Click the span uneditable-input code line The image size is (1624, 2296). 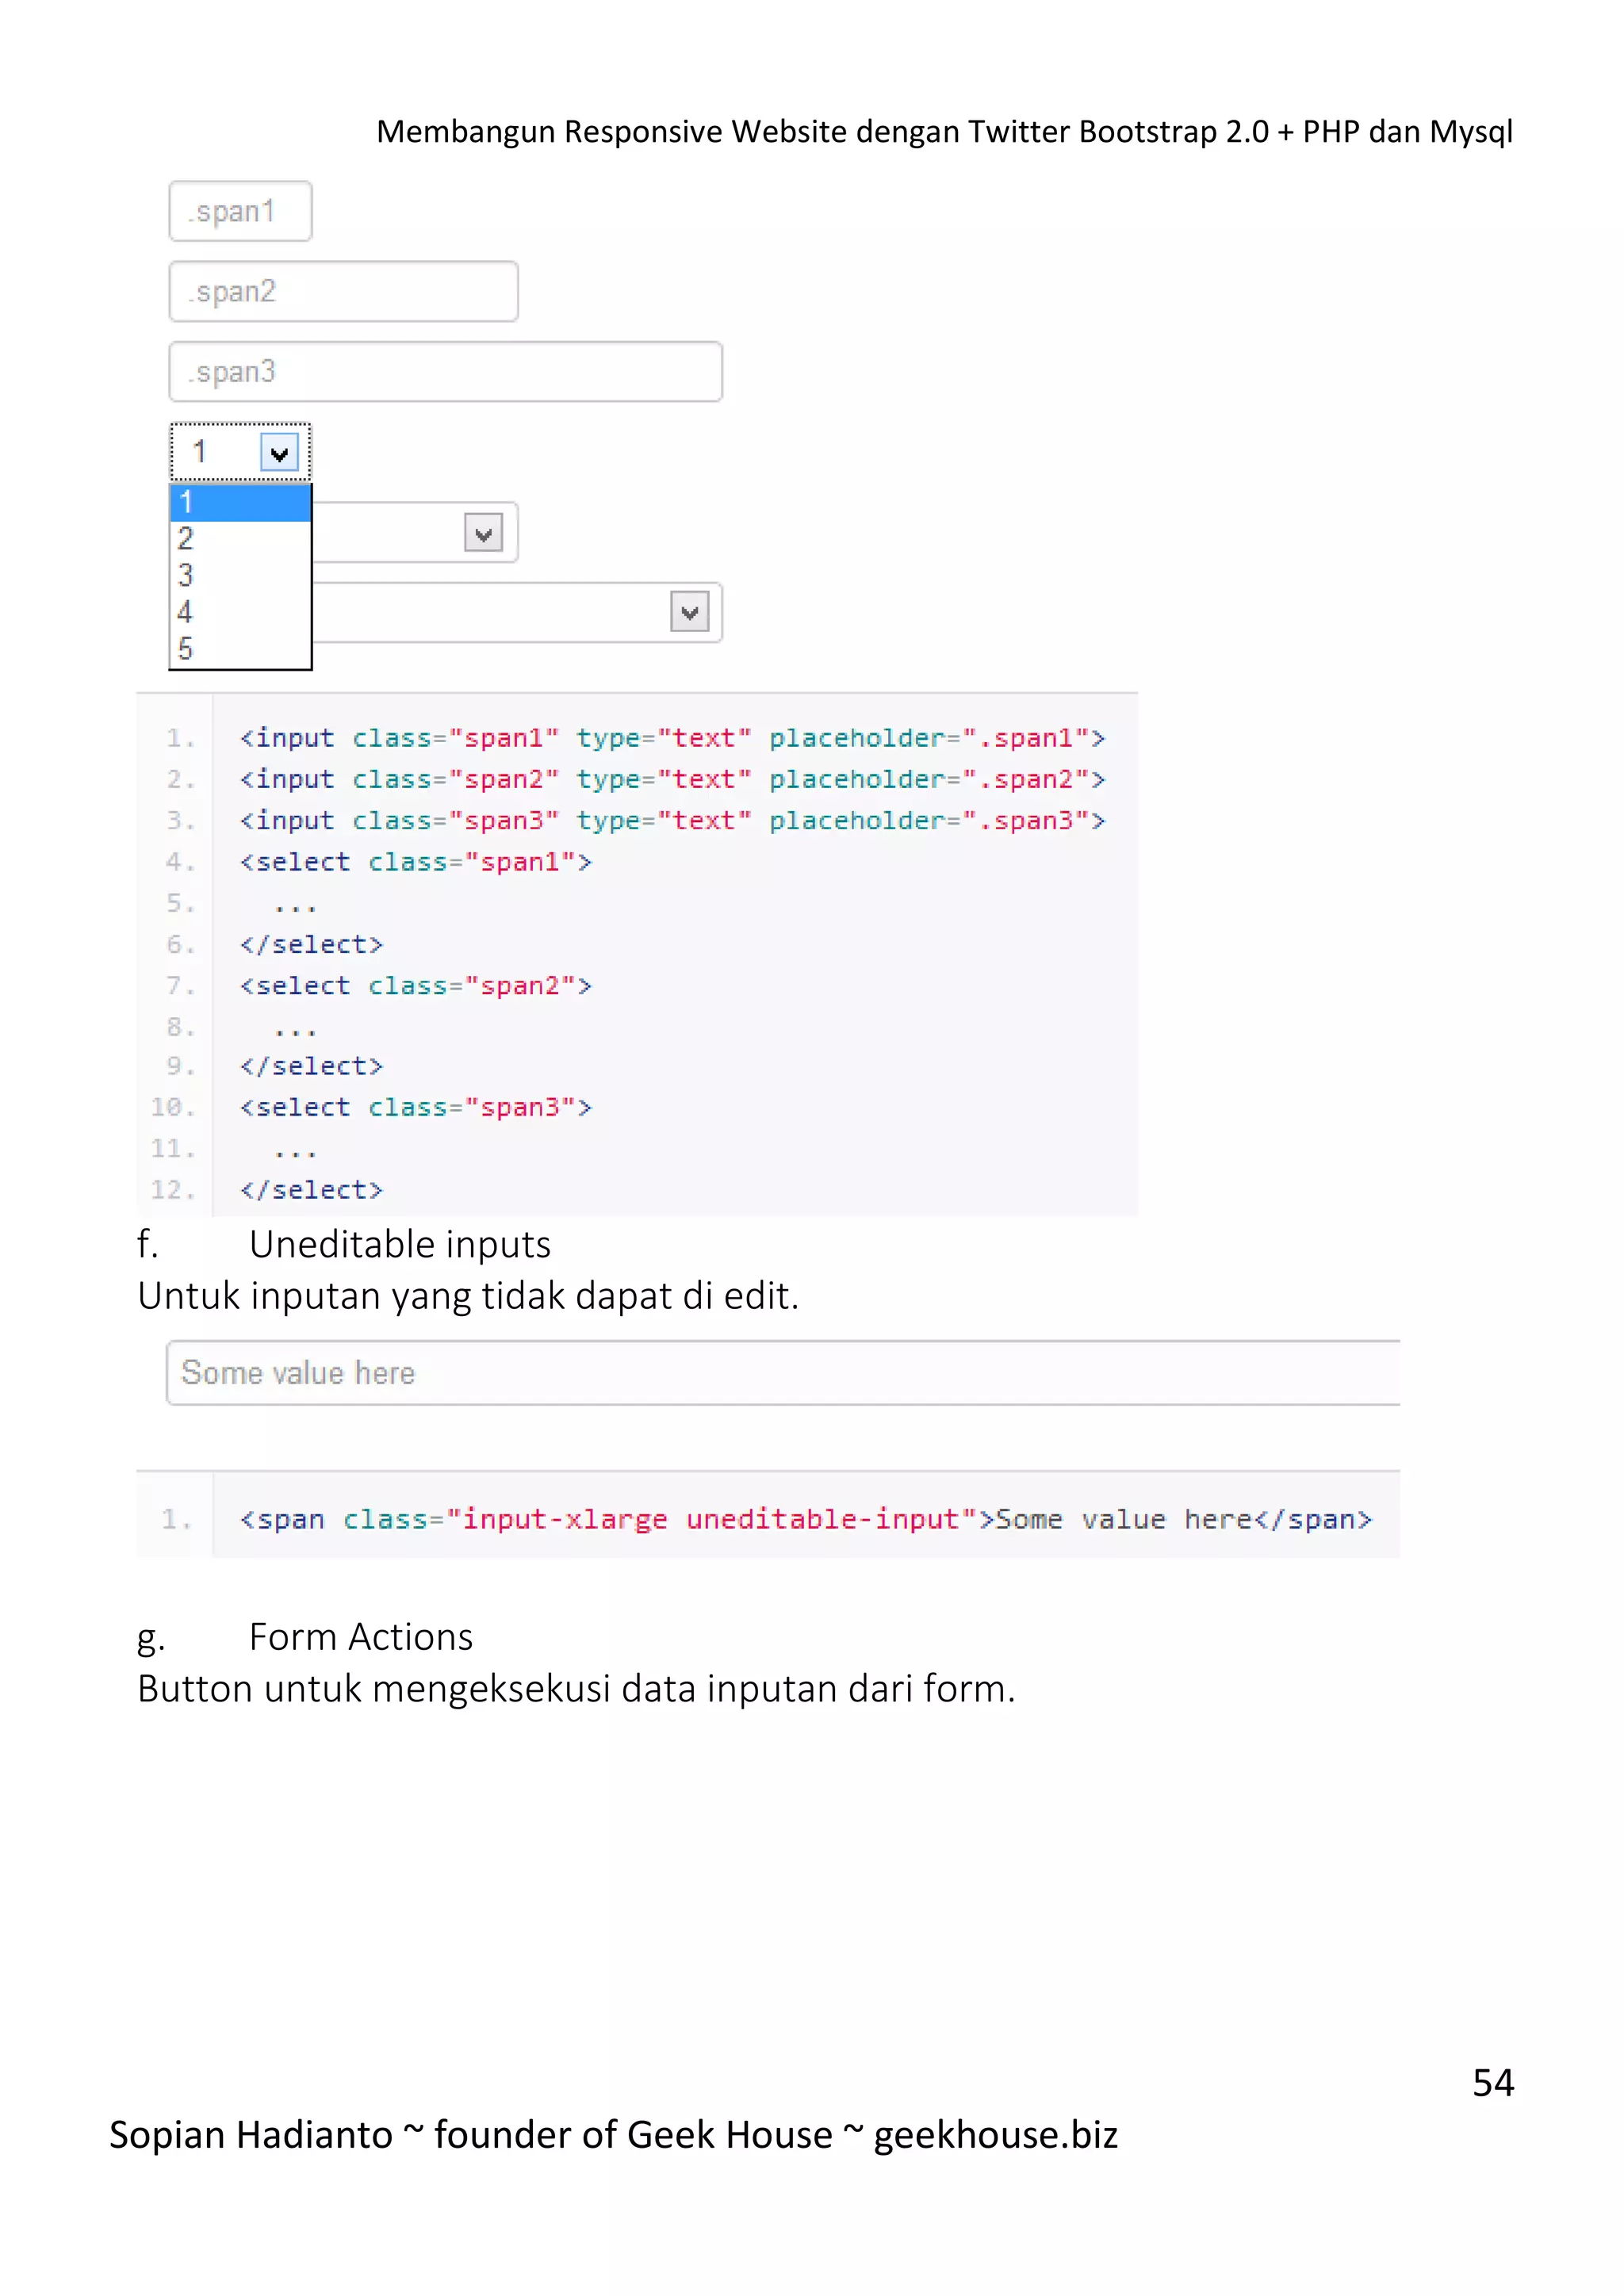[806, 1520]
